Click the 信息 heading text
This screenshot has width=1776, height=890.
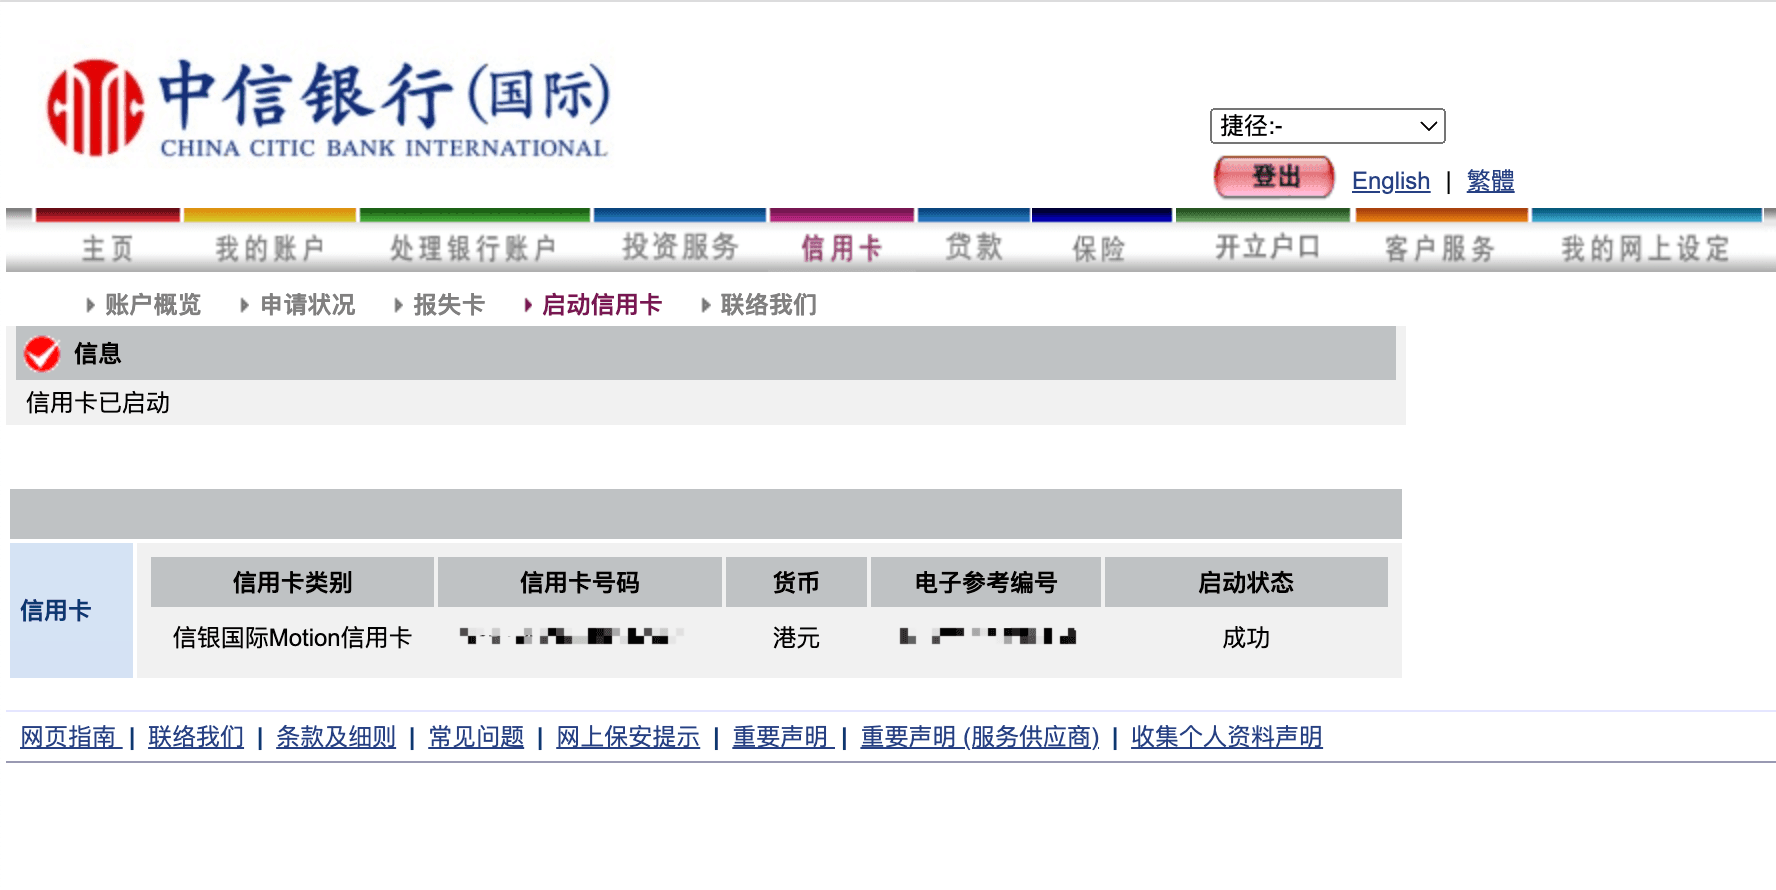97,354
